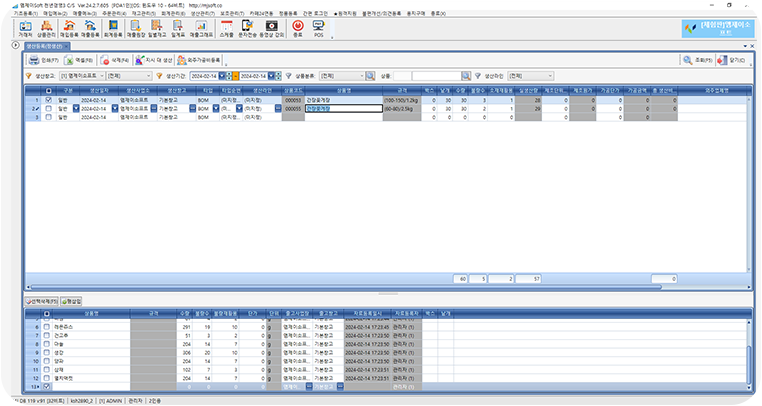Screen dimensions: 762x406
Task: Expand the second 생산창고 [전체] dropdown
Action: (149, 76)
